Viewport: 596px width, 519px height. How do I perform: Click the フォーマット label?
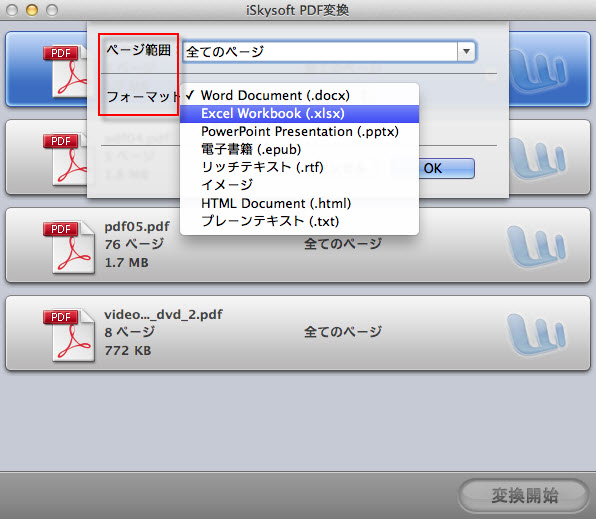point(143,97)
